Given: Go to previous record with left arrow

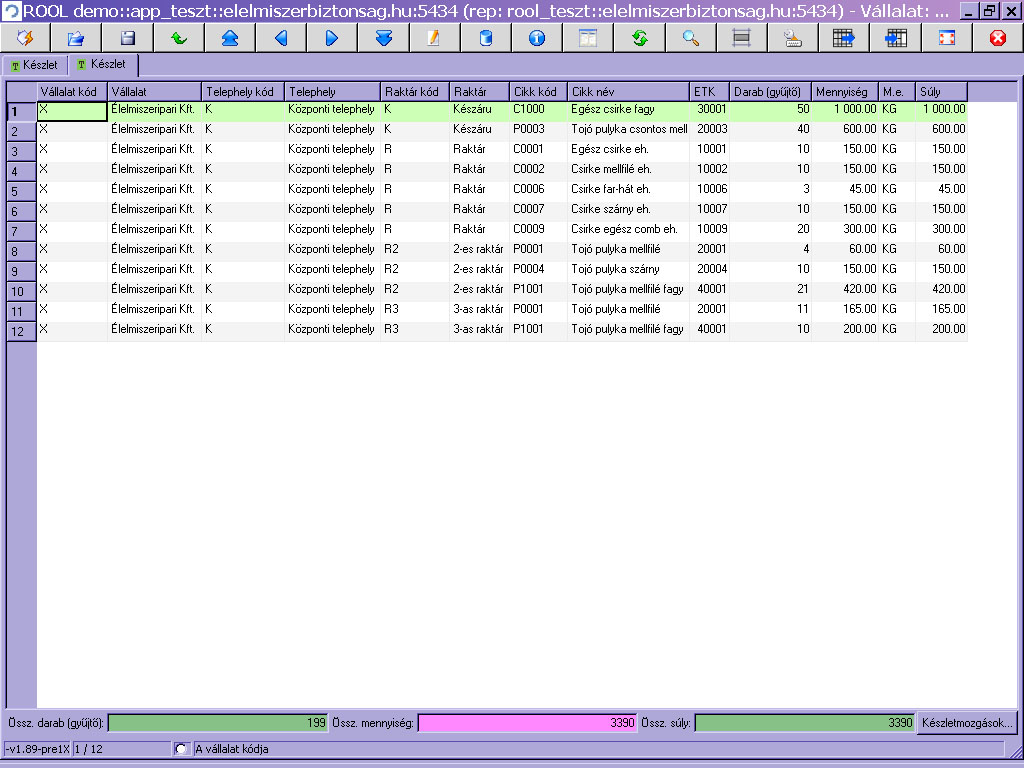Looking at the screenshot, I should (281, 38).
